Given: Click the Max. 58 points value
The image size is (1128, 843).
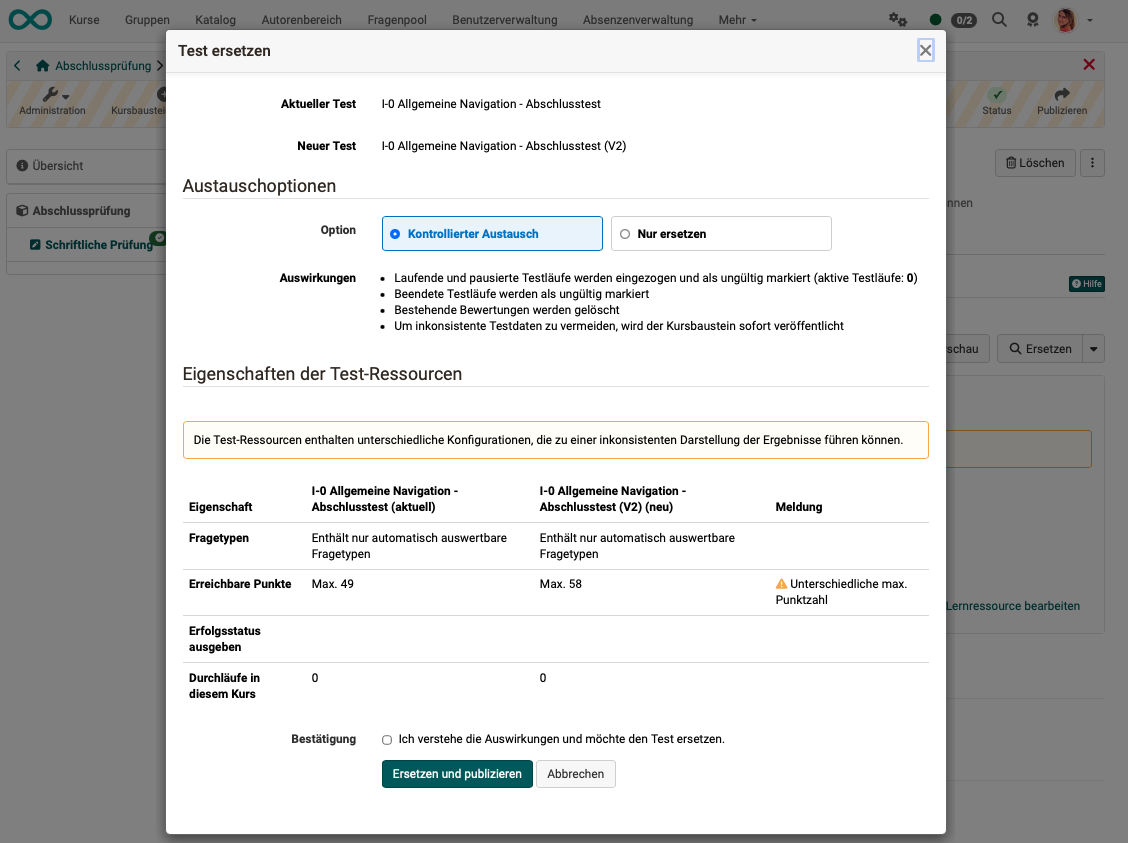Looking at the screenshot, I should tap(560, 584).
